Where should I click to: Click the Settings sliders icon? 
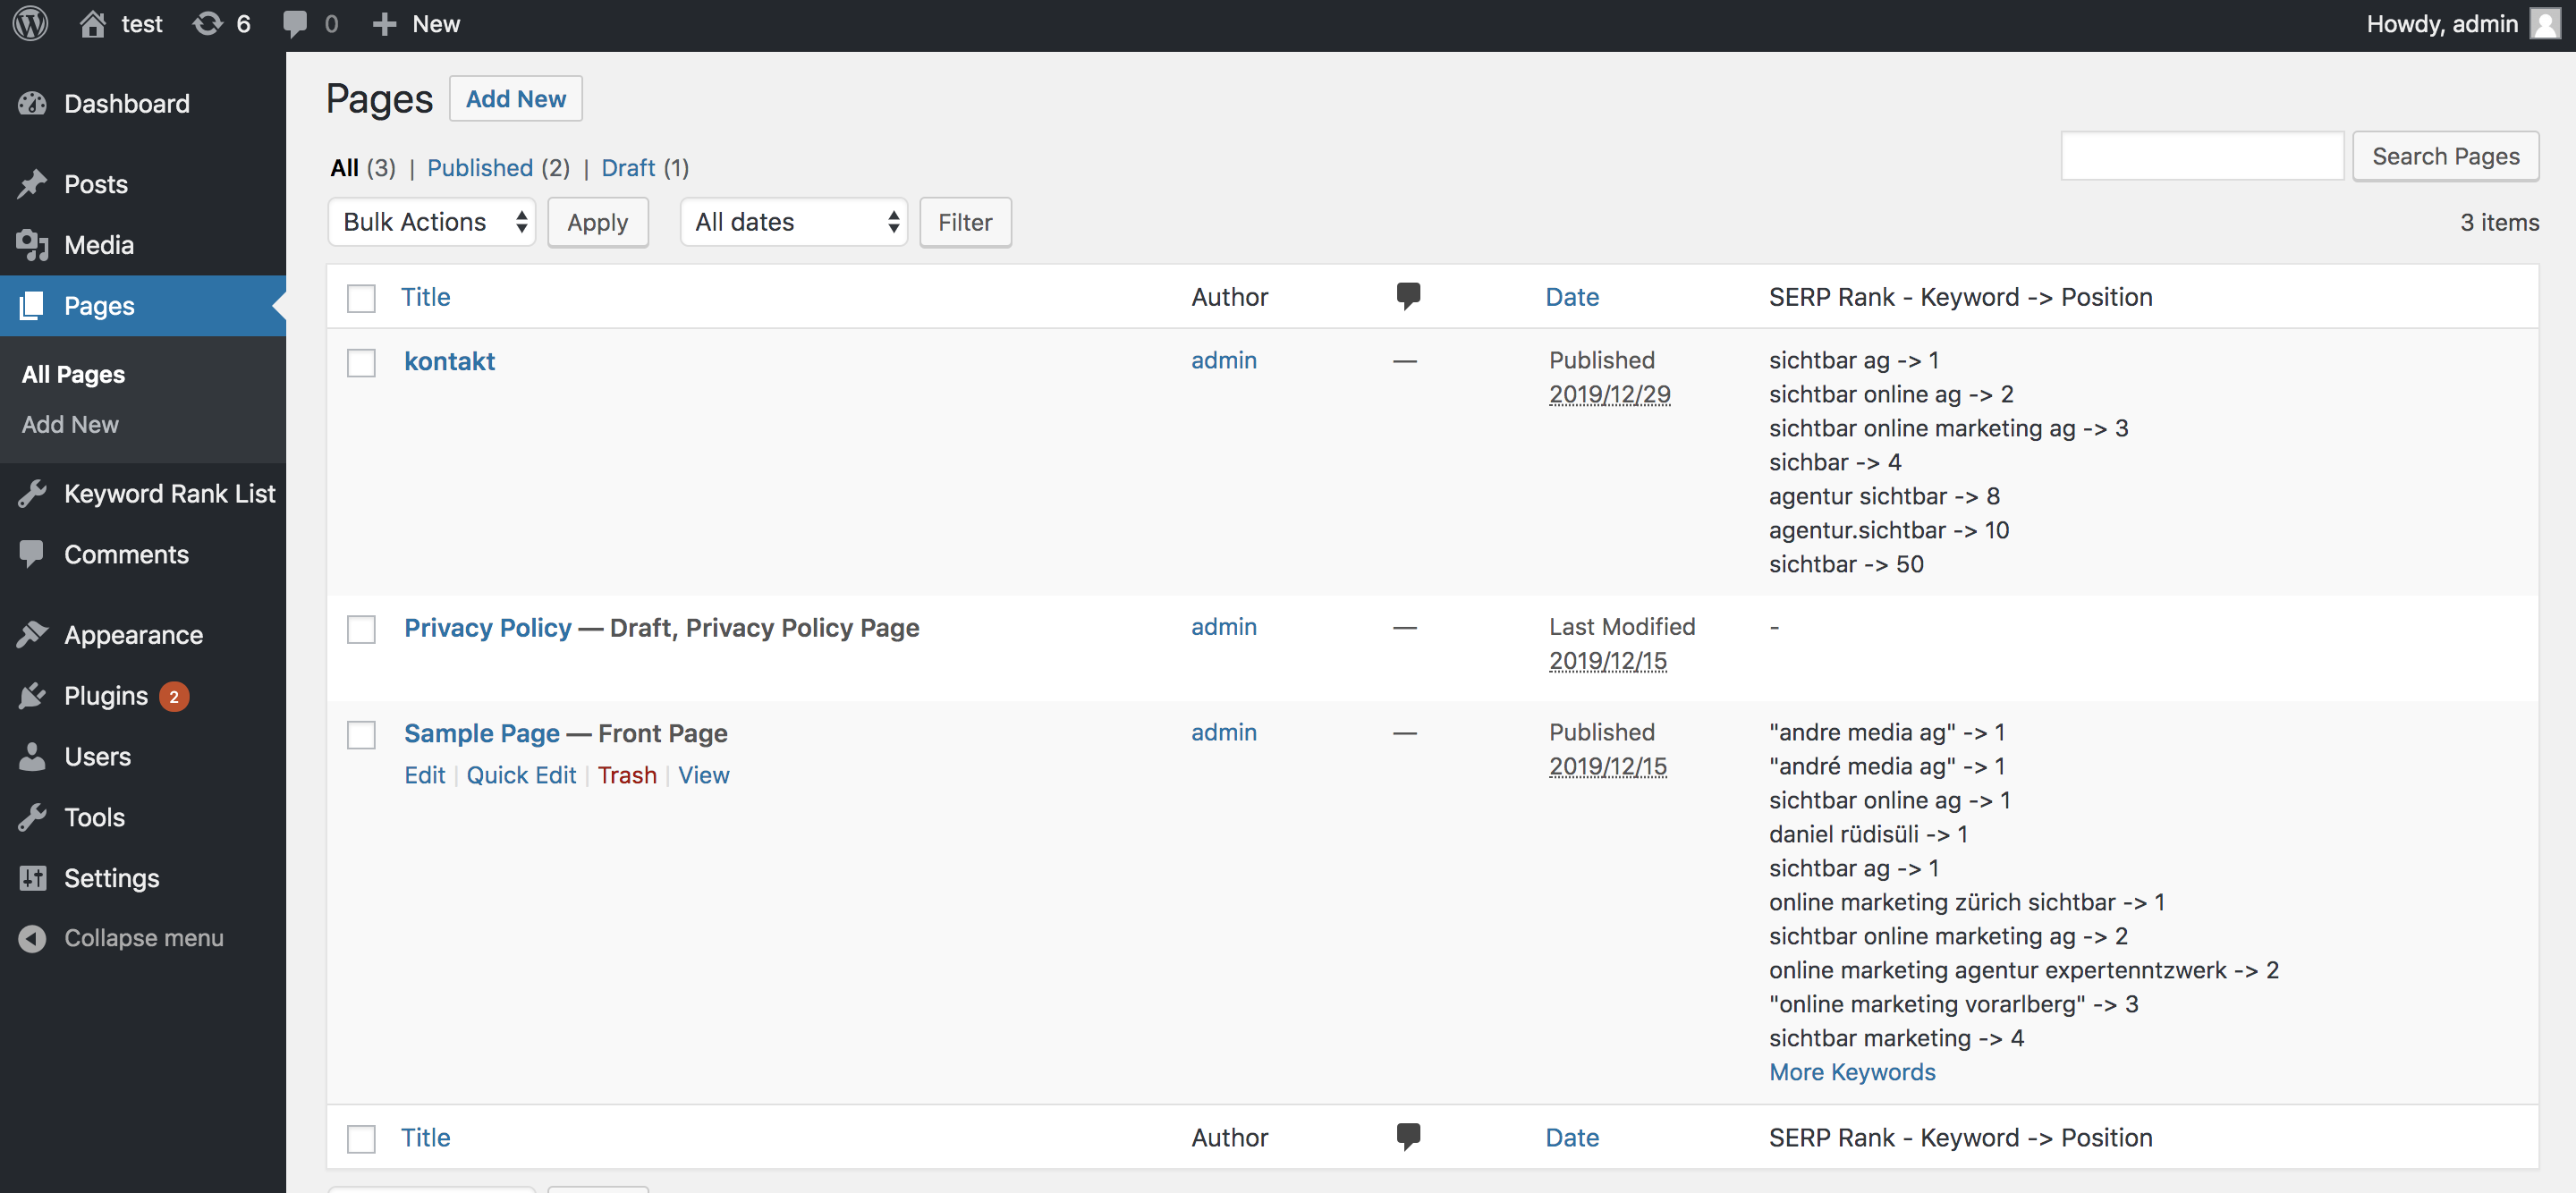(32, 878)
